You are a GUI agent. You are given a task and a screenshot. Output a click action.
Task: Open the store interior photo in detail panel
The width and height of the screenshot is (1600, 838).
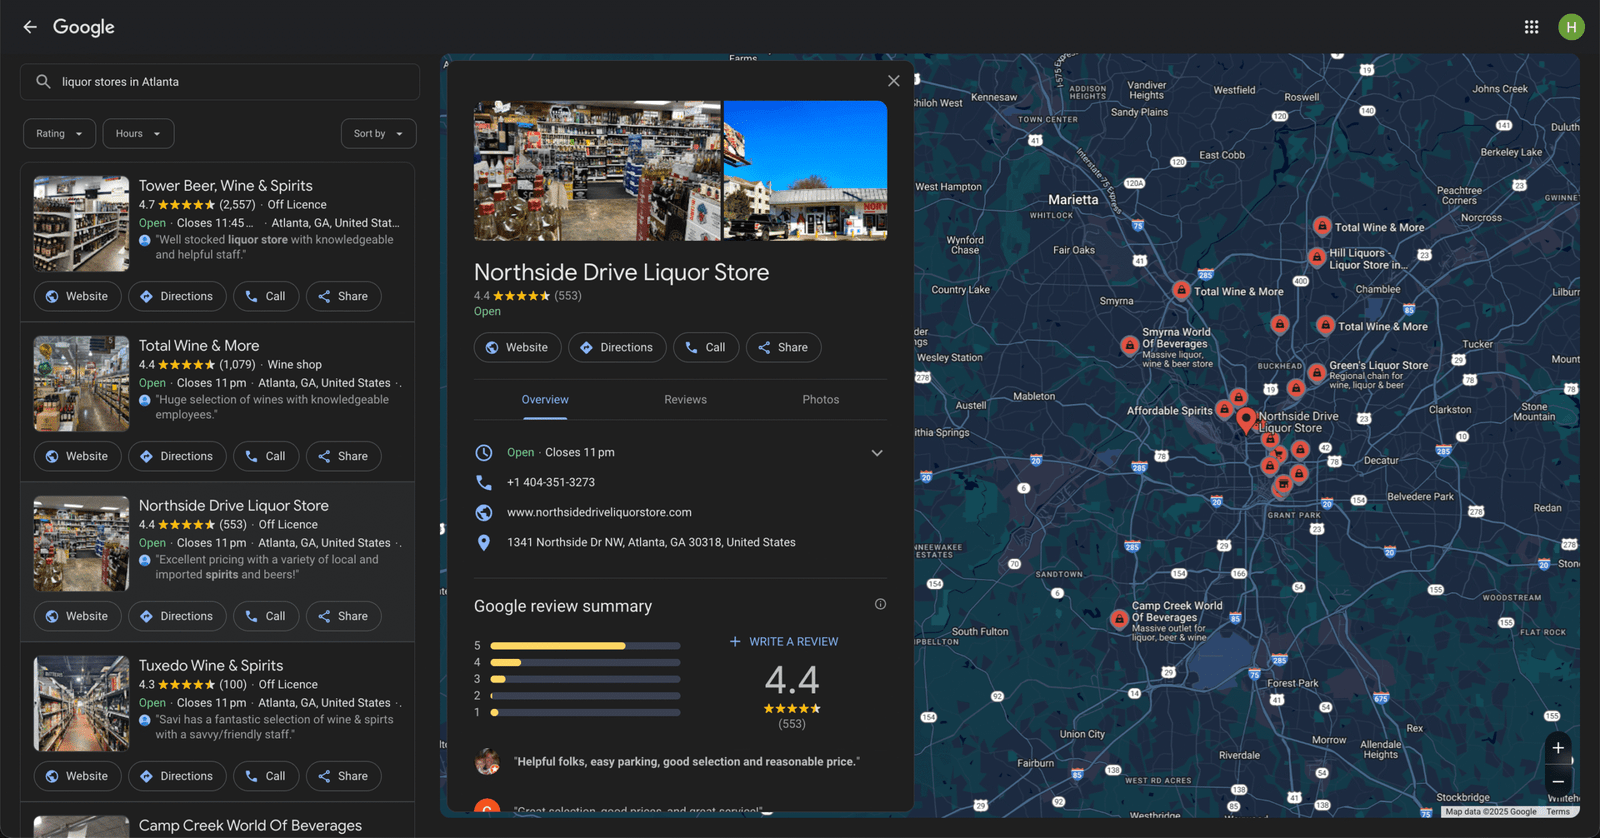click(x=597, y=171)
